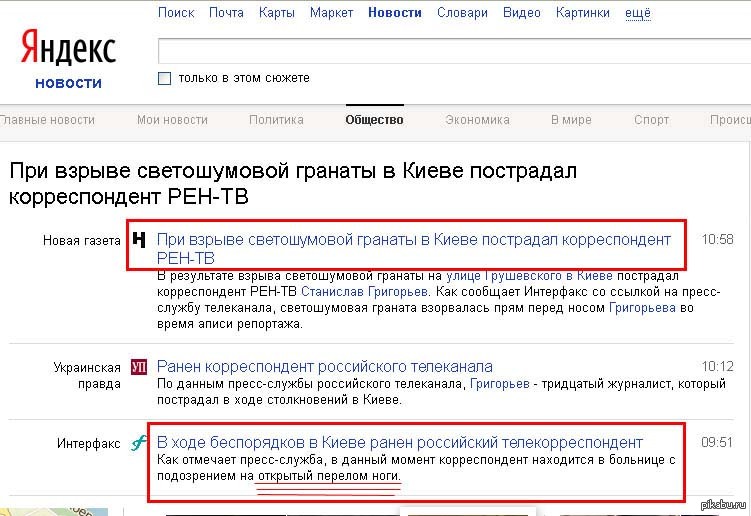Click the Интерфакс source name
Image resolution: width=751 pixels, height=516 pixels.
pos(88,444)
